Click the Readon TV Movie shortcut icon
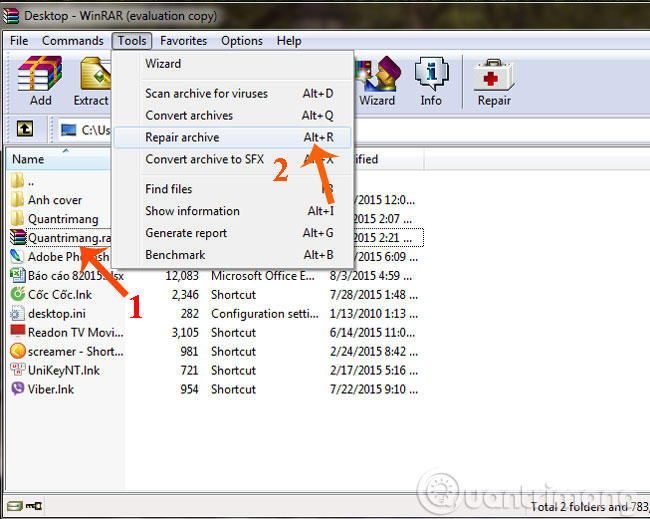This screenshot has height=519, width=650. point(17,332)
